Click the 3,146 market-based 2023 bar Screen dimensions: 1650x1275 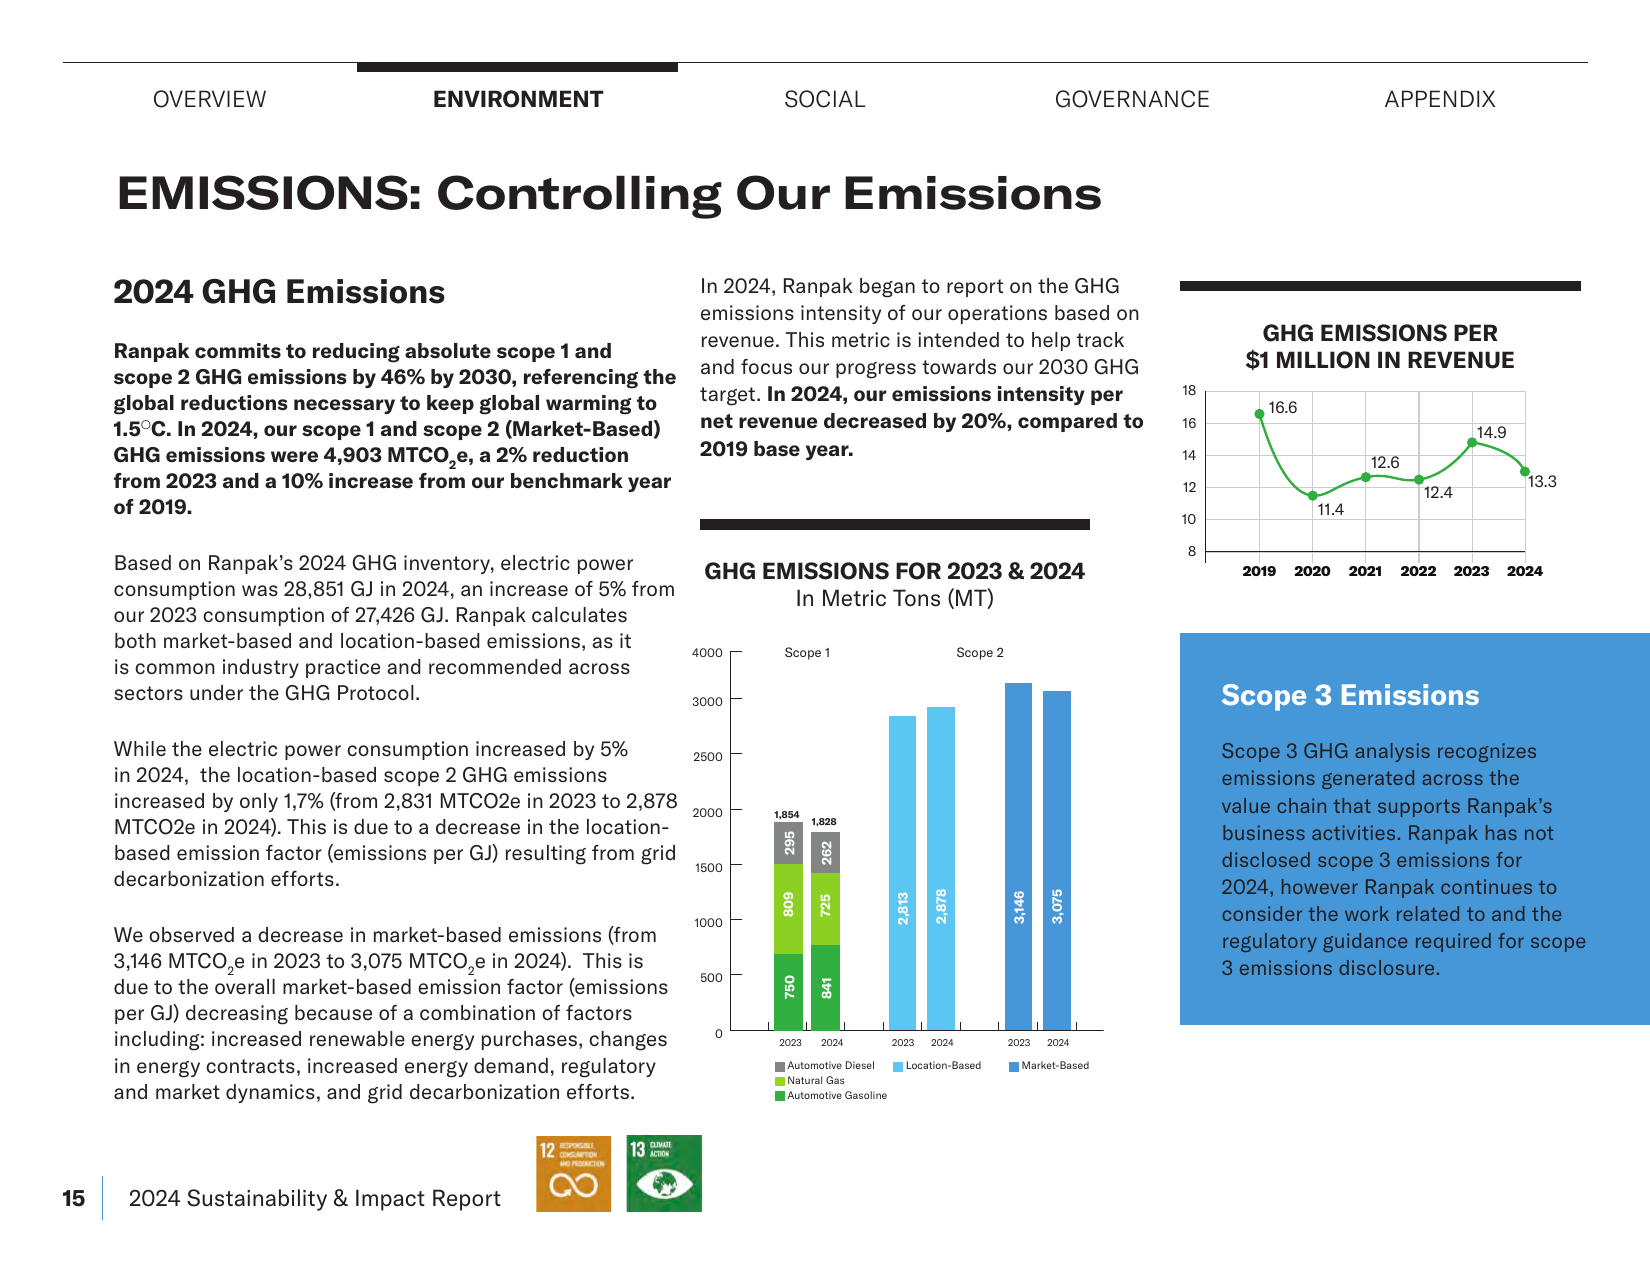(x=1018, y=857)
